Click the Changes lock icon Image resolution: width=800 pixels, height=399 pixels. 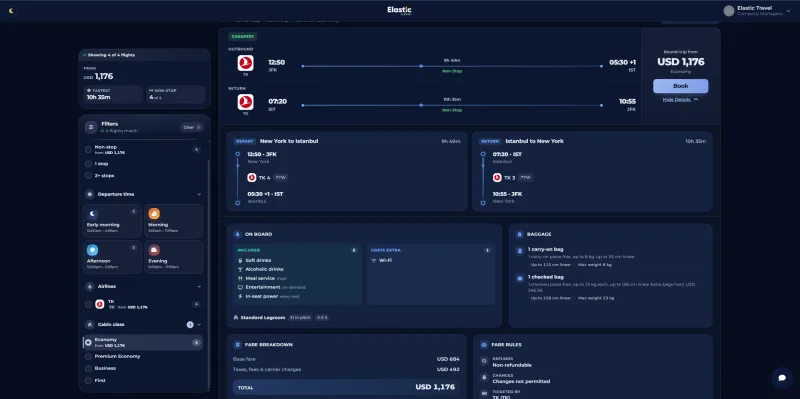pyautogui.click(x=484, y=378)
